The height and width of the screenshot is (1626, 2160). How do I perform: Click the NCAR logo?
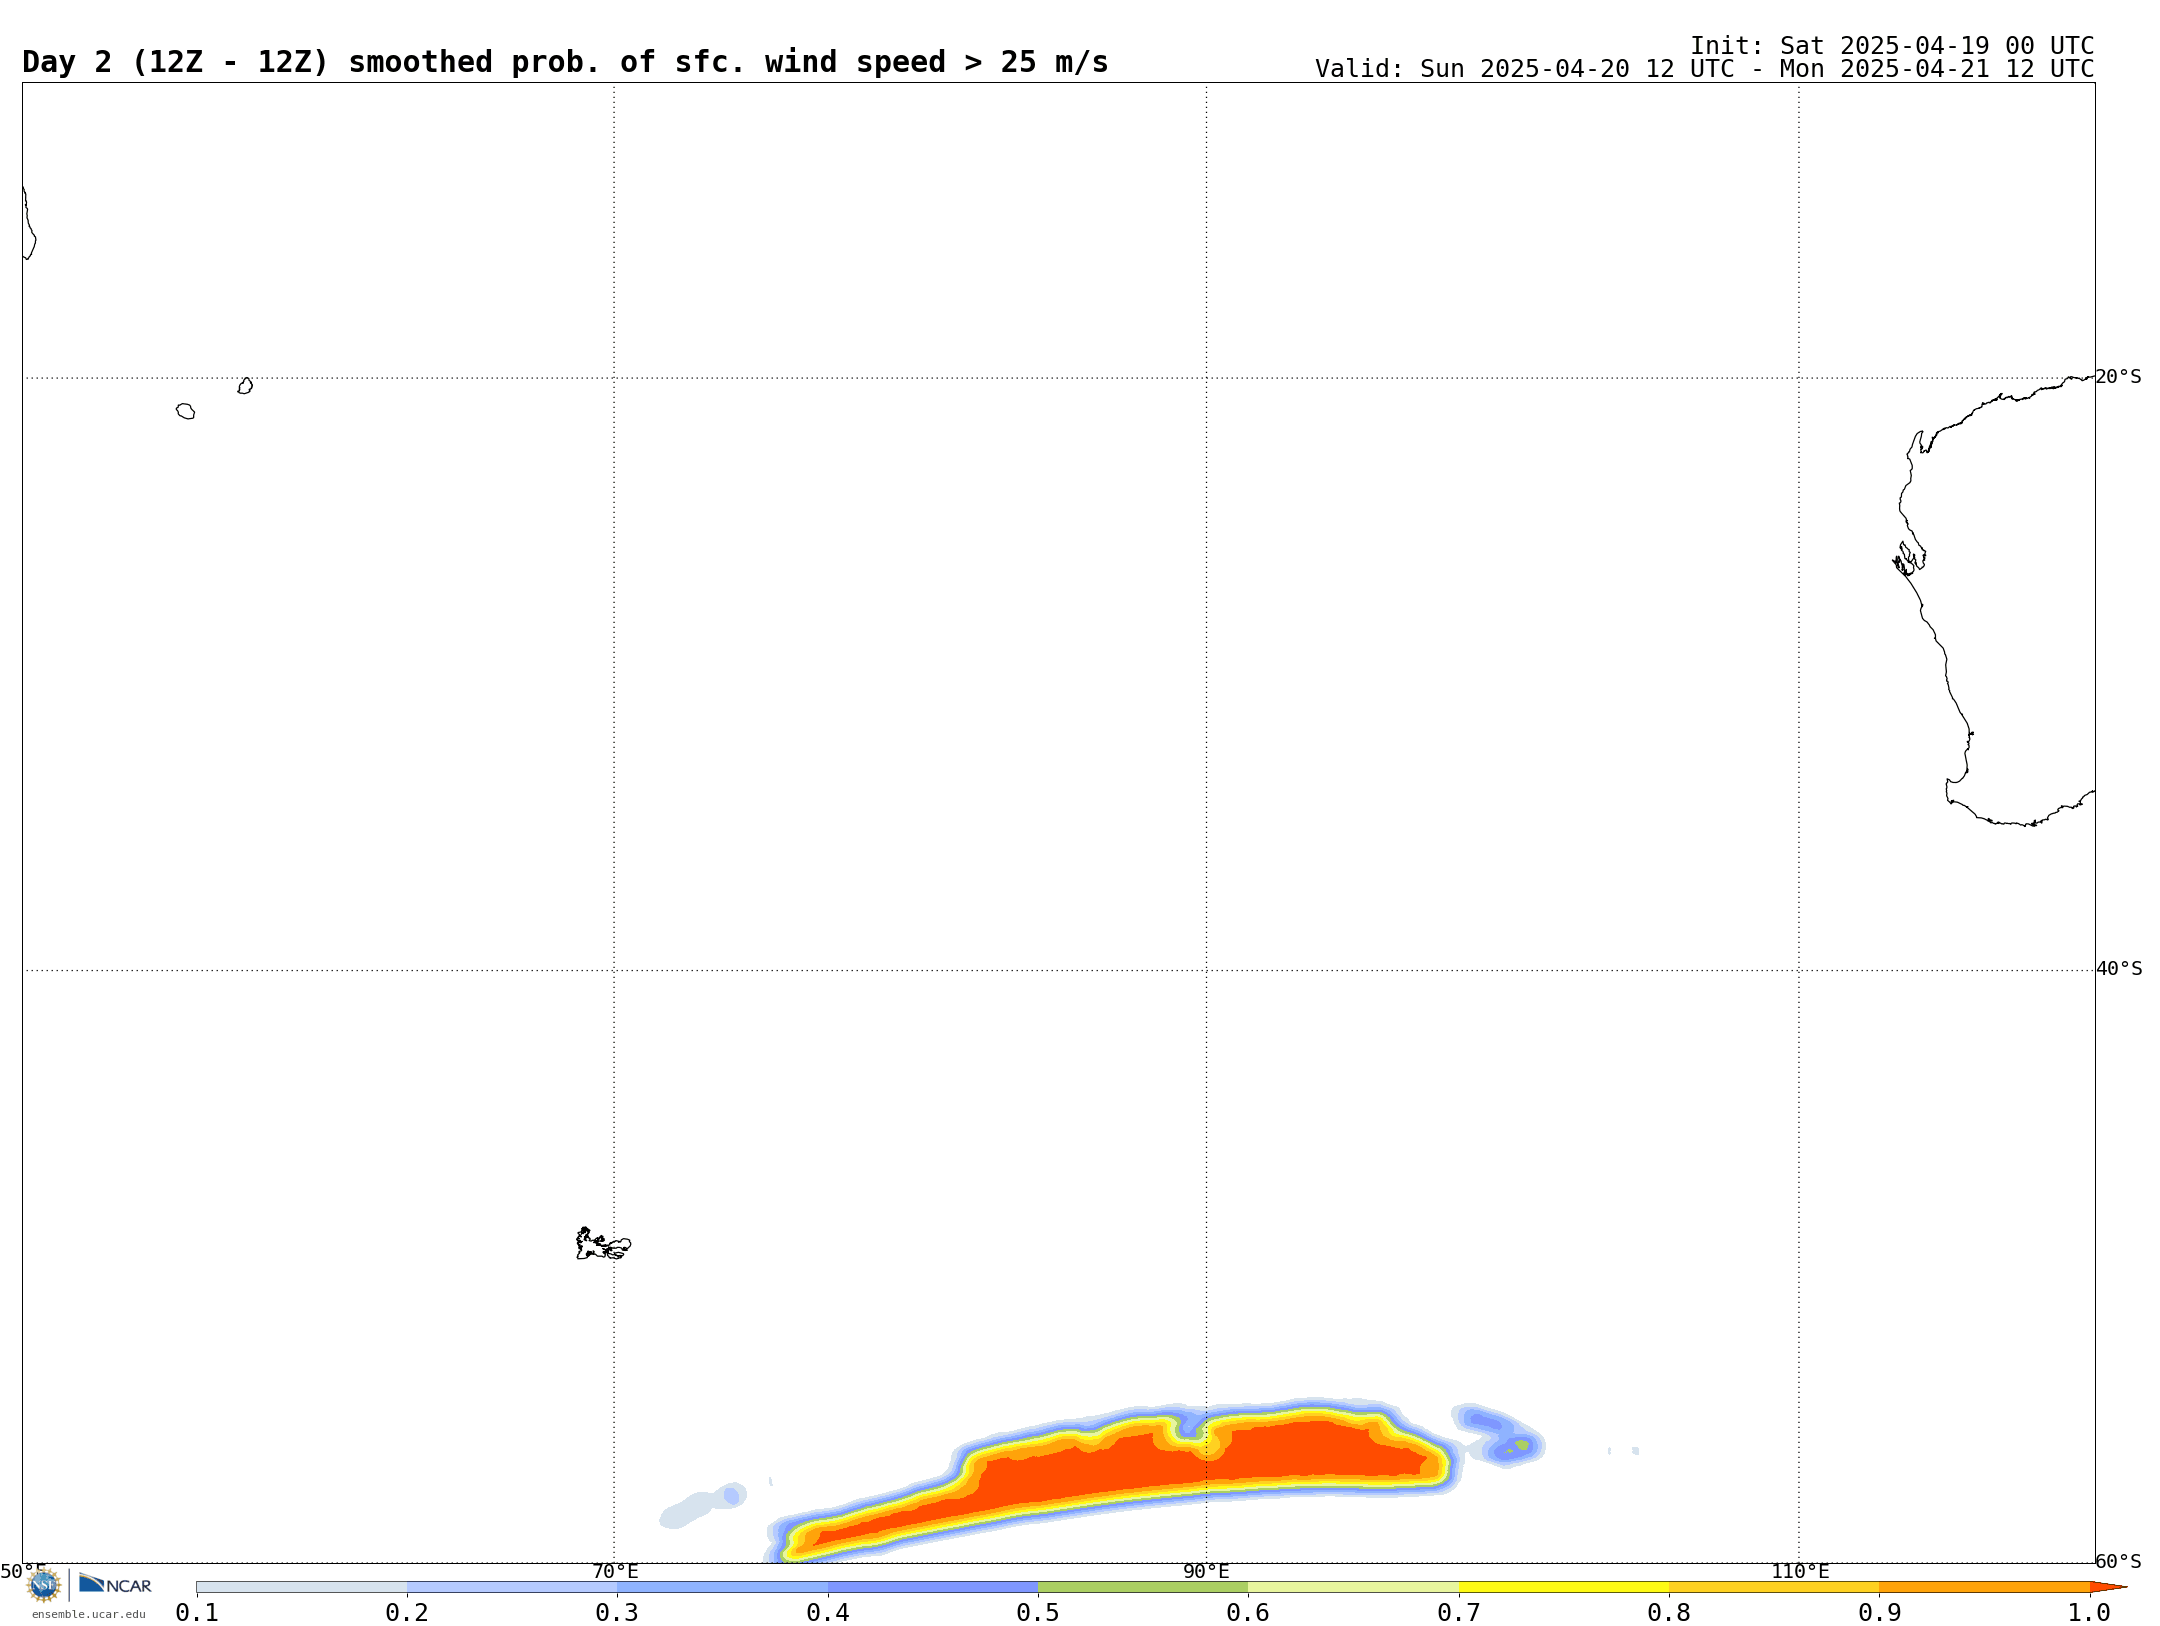pos(115,1584)
